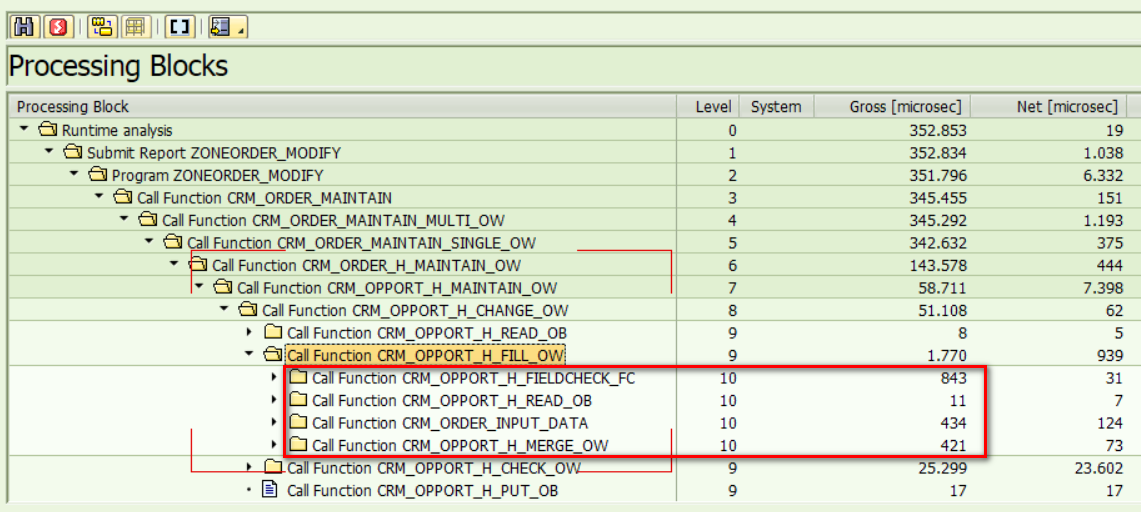Click net value 6.332
1141x512 pixels.
[x=1102, y=176]
